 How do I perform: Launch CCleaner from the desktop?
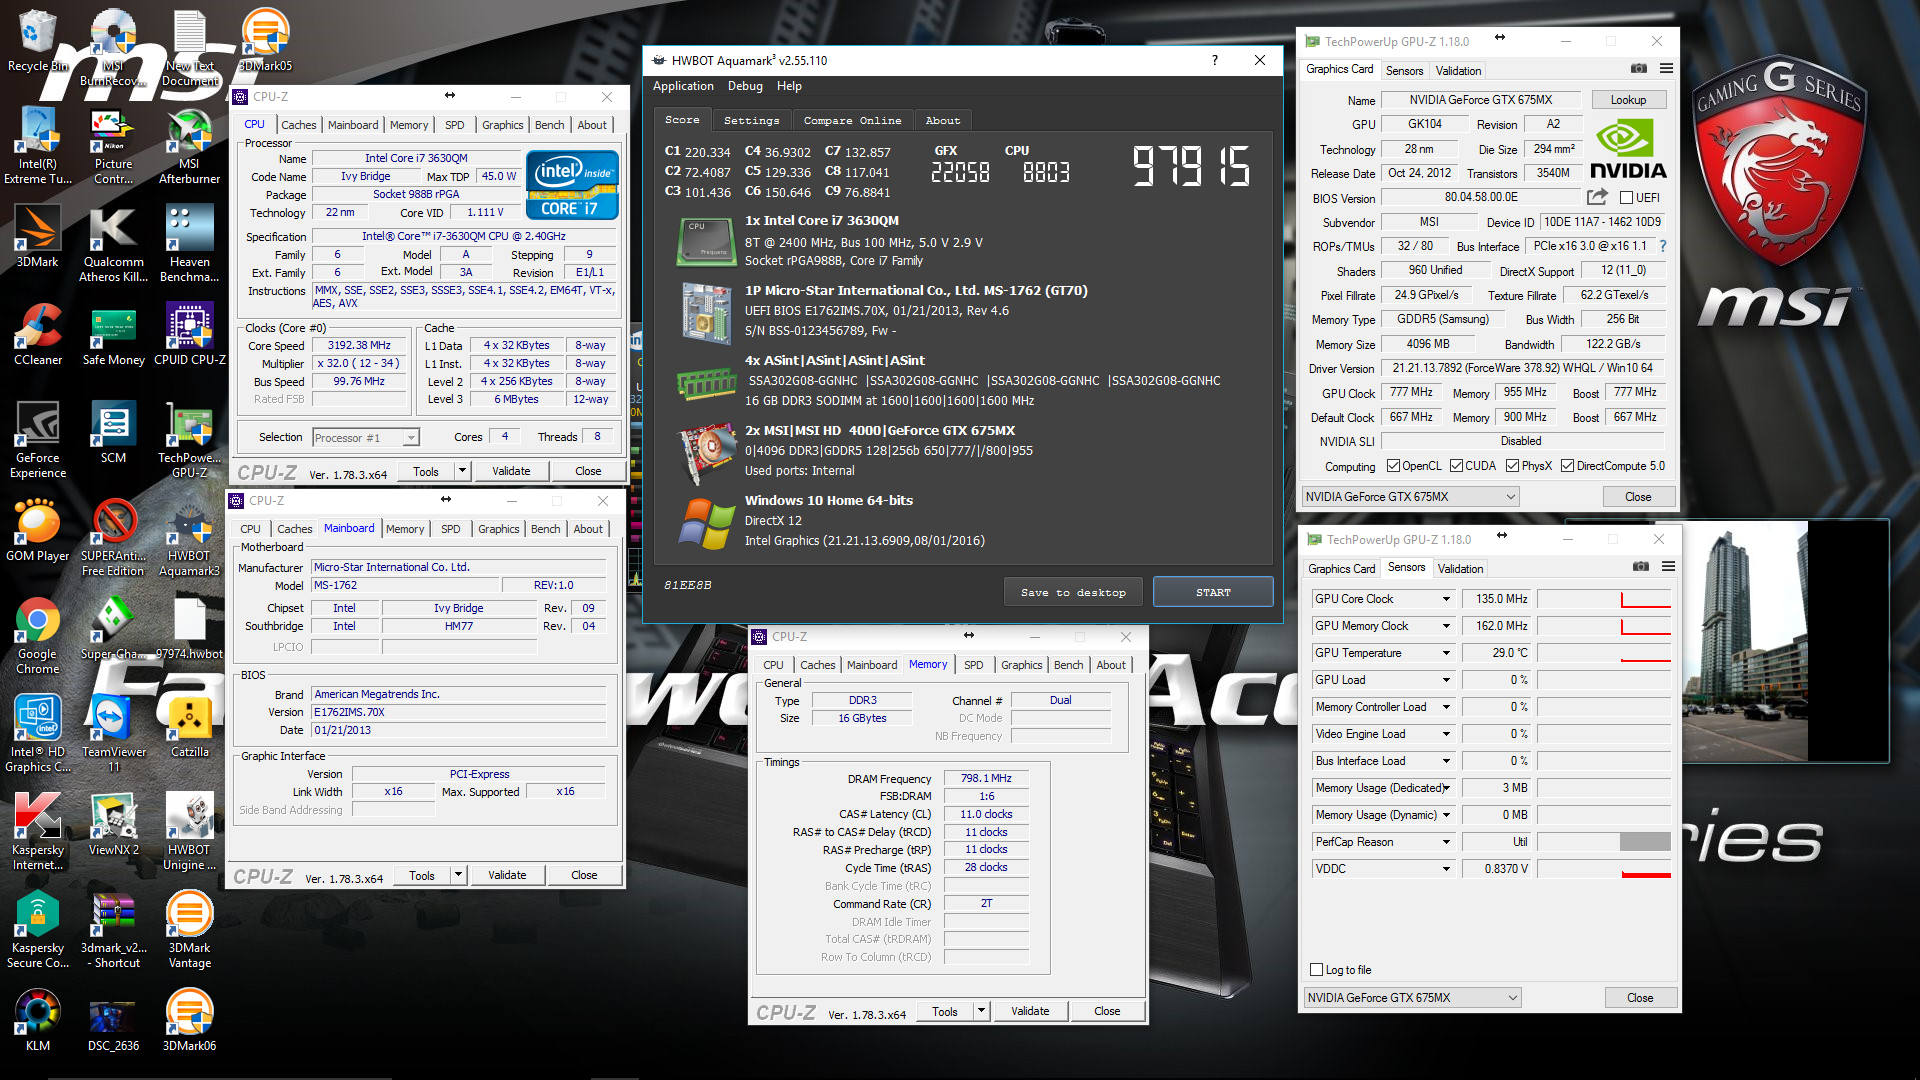pos(38,334)
